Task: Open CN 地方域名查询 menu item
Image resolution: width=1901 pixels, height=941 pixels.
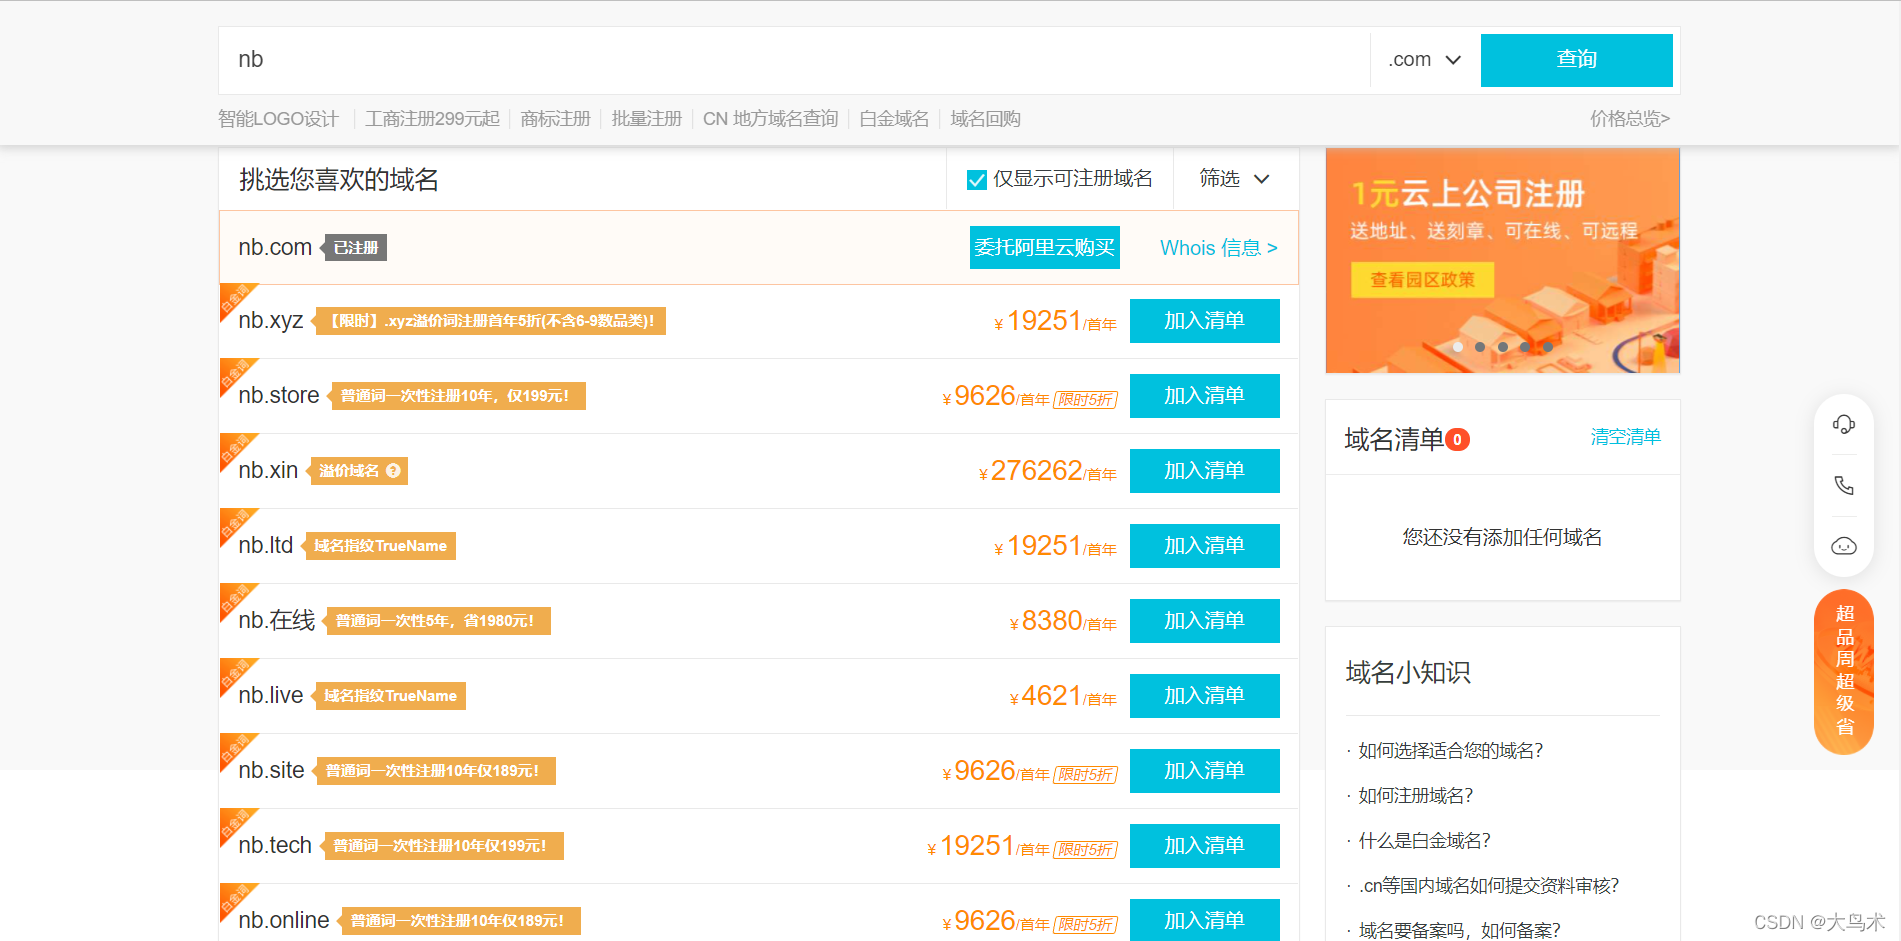Action: coord(770,118)
